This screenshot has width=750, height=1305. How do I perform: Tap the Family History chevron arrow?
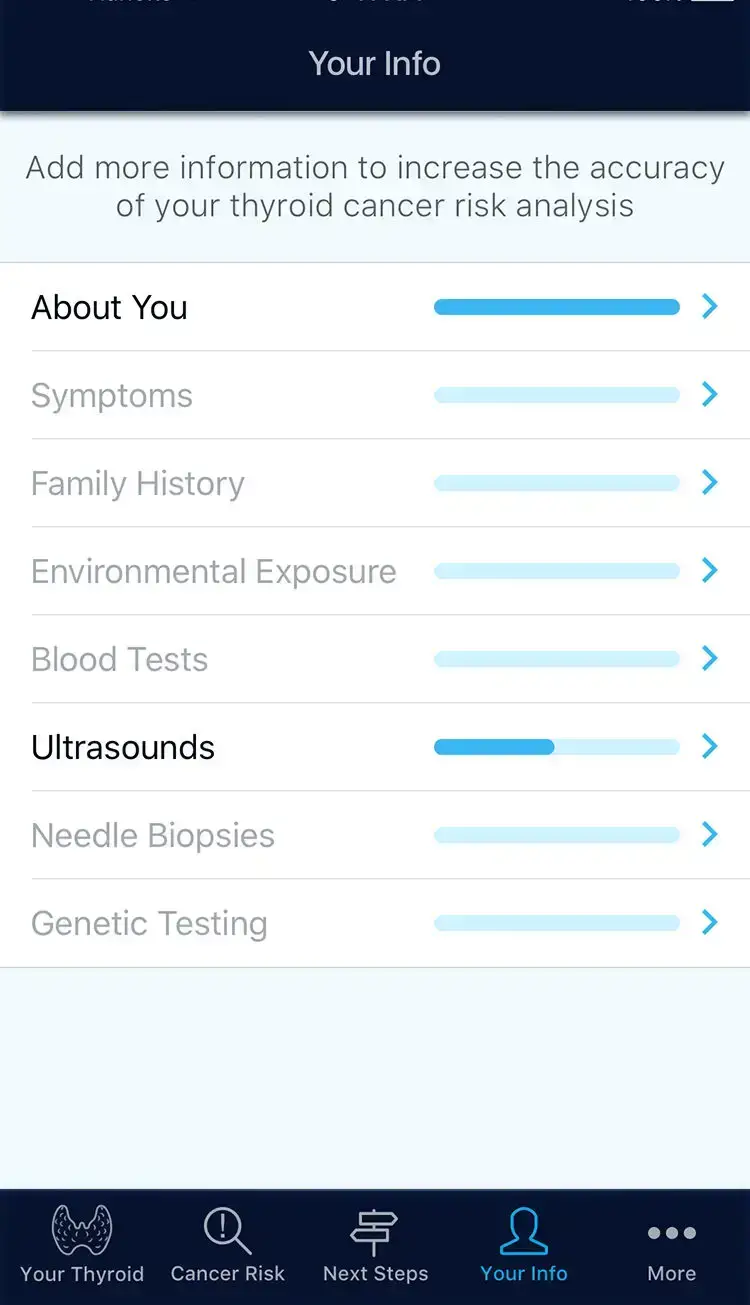[710, 483]
